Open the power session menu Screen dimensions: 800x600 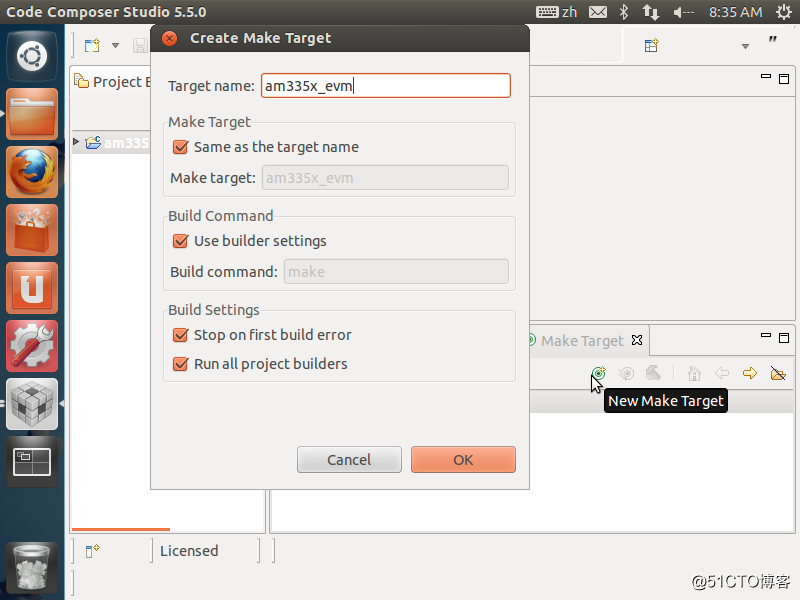coord(784,12)
